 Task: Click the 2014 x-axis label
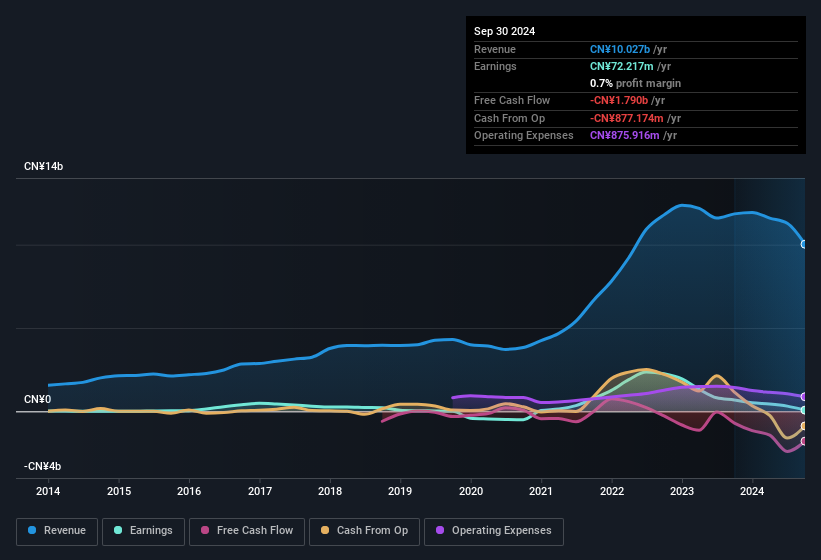(48, 491)
